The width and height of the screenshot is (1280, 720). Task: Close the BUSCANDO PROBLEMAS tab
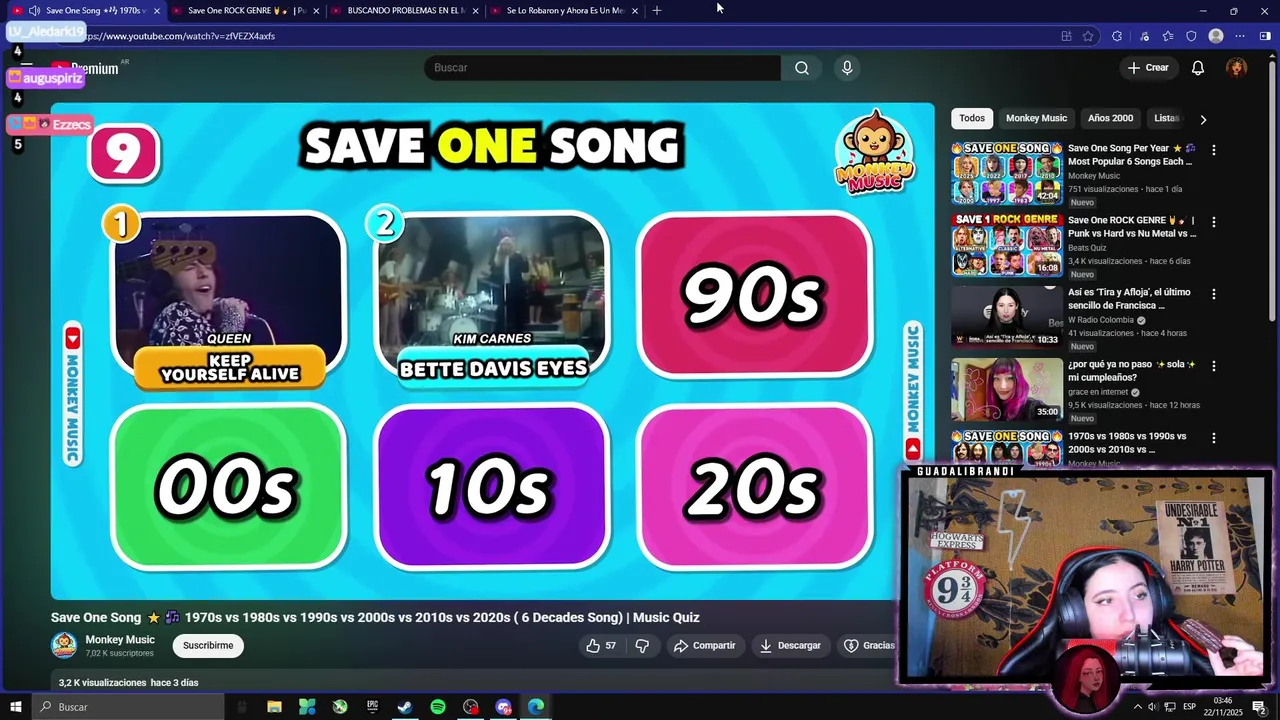pos(475,11)
